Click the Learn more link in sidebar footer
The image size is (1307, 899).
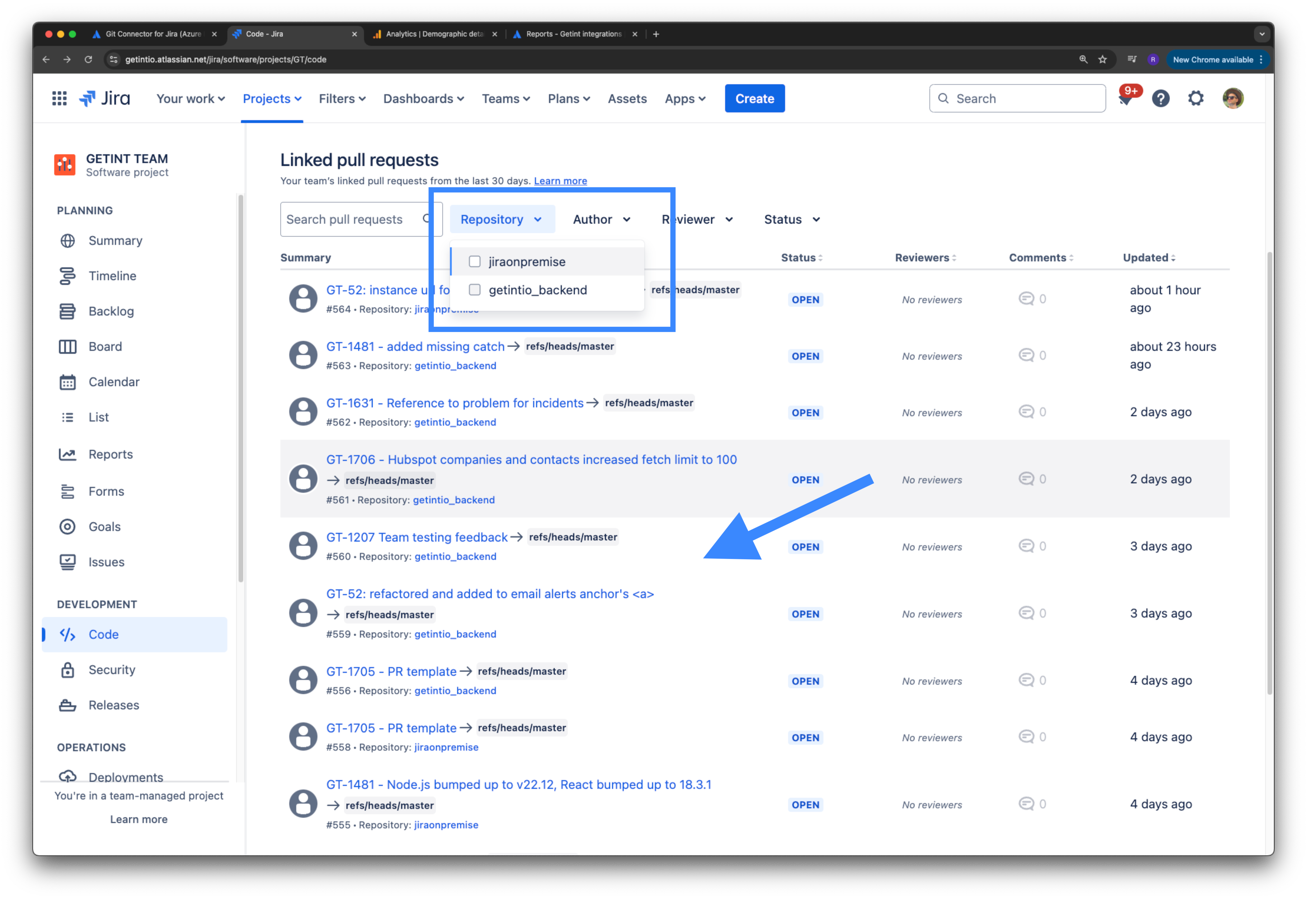139,819
